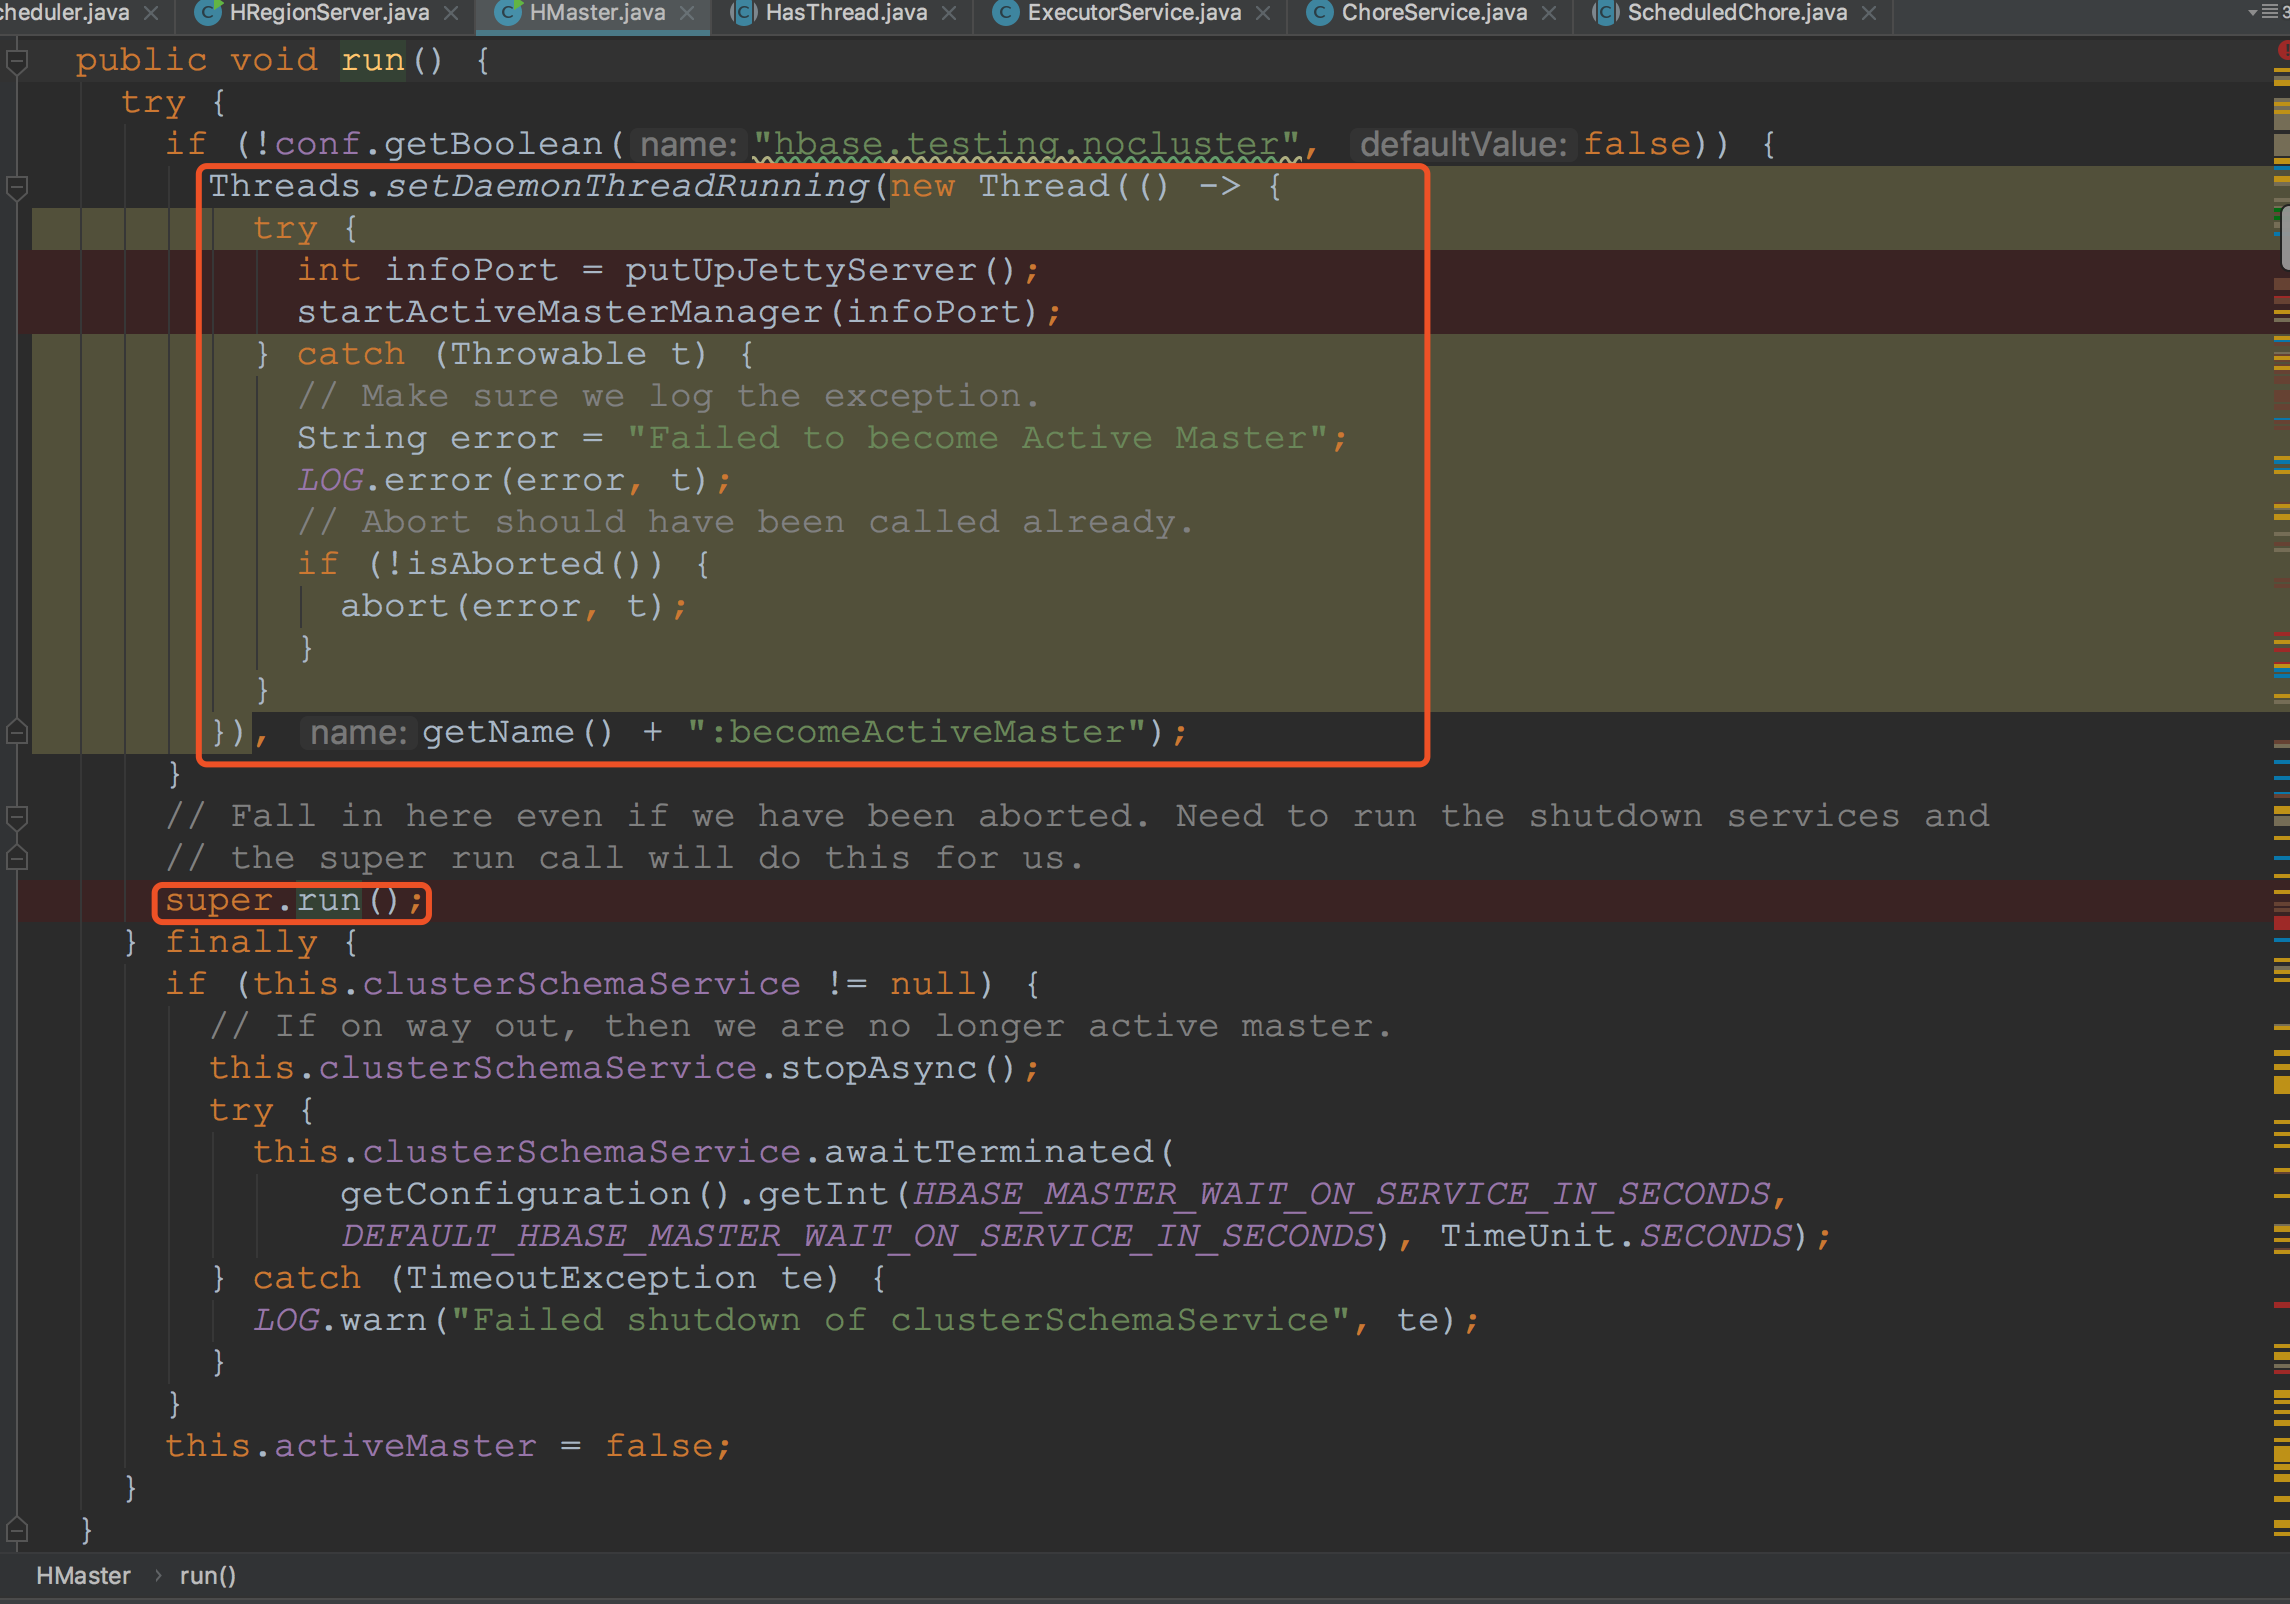2290x1604 pixels.
Task: Click the HasThread.java class icon
Action: point(743,13)
